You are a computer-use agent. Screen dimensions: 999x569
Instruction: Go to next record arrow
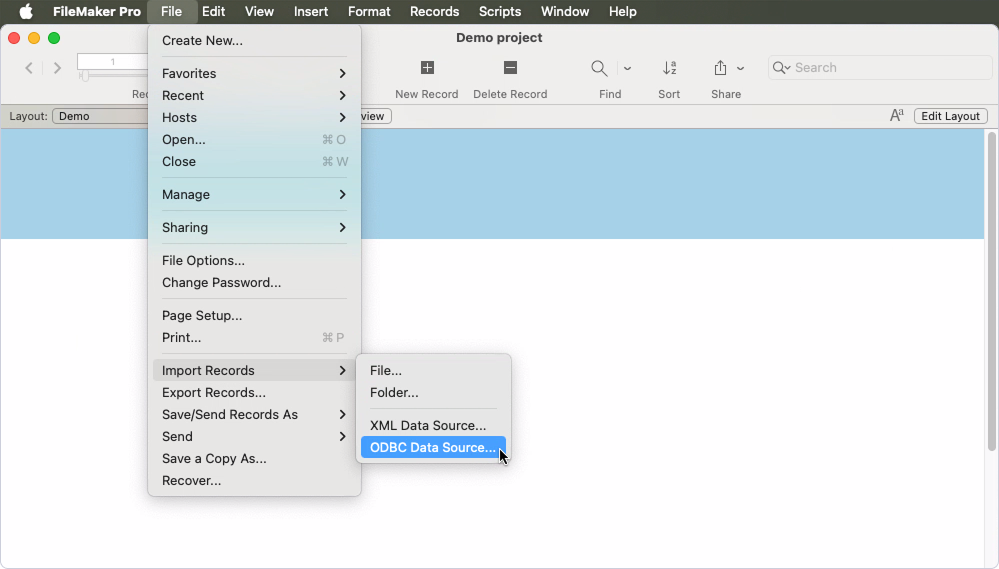click(57, 68)
